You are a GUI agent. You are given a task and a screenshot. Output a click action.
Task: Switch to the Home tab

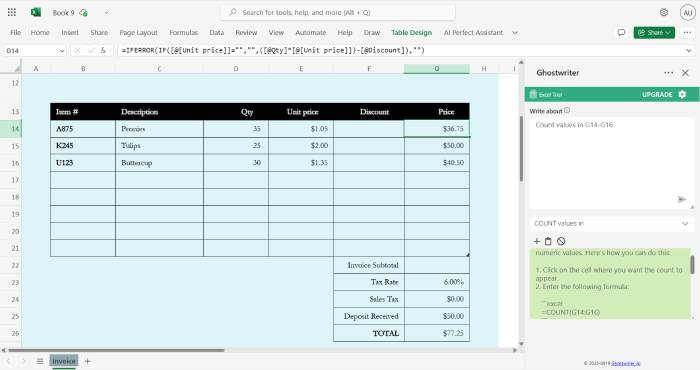(40, 33)
